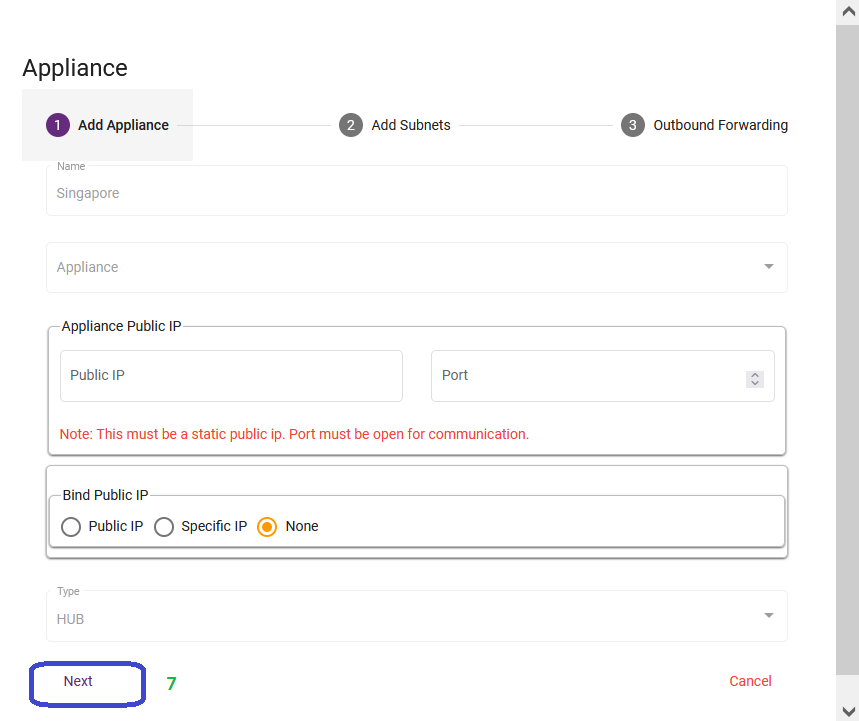859x721 pixels.
Task: Go to the Outbound Forwarding step
Action: tap(720, 125)
